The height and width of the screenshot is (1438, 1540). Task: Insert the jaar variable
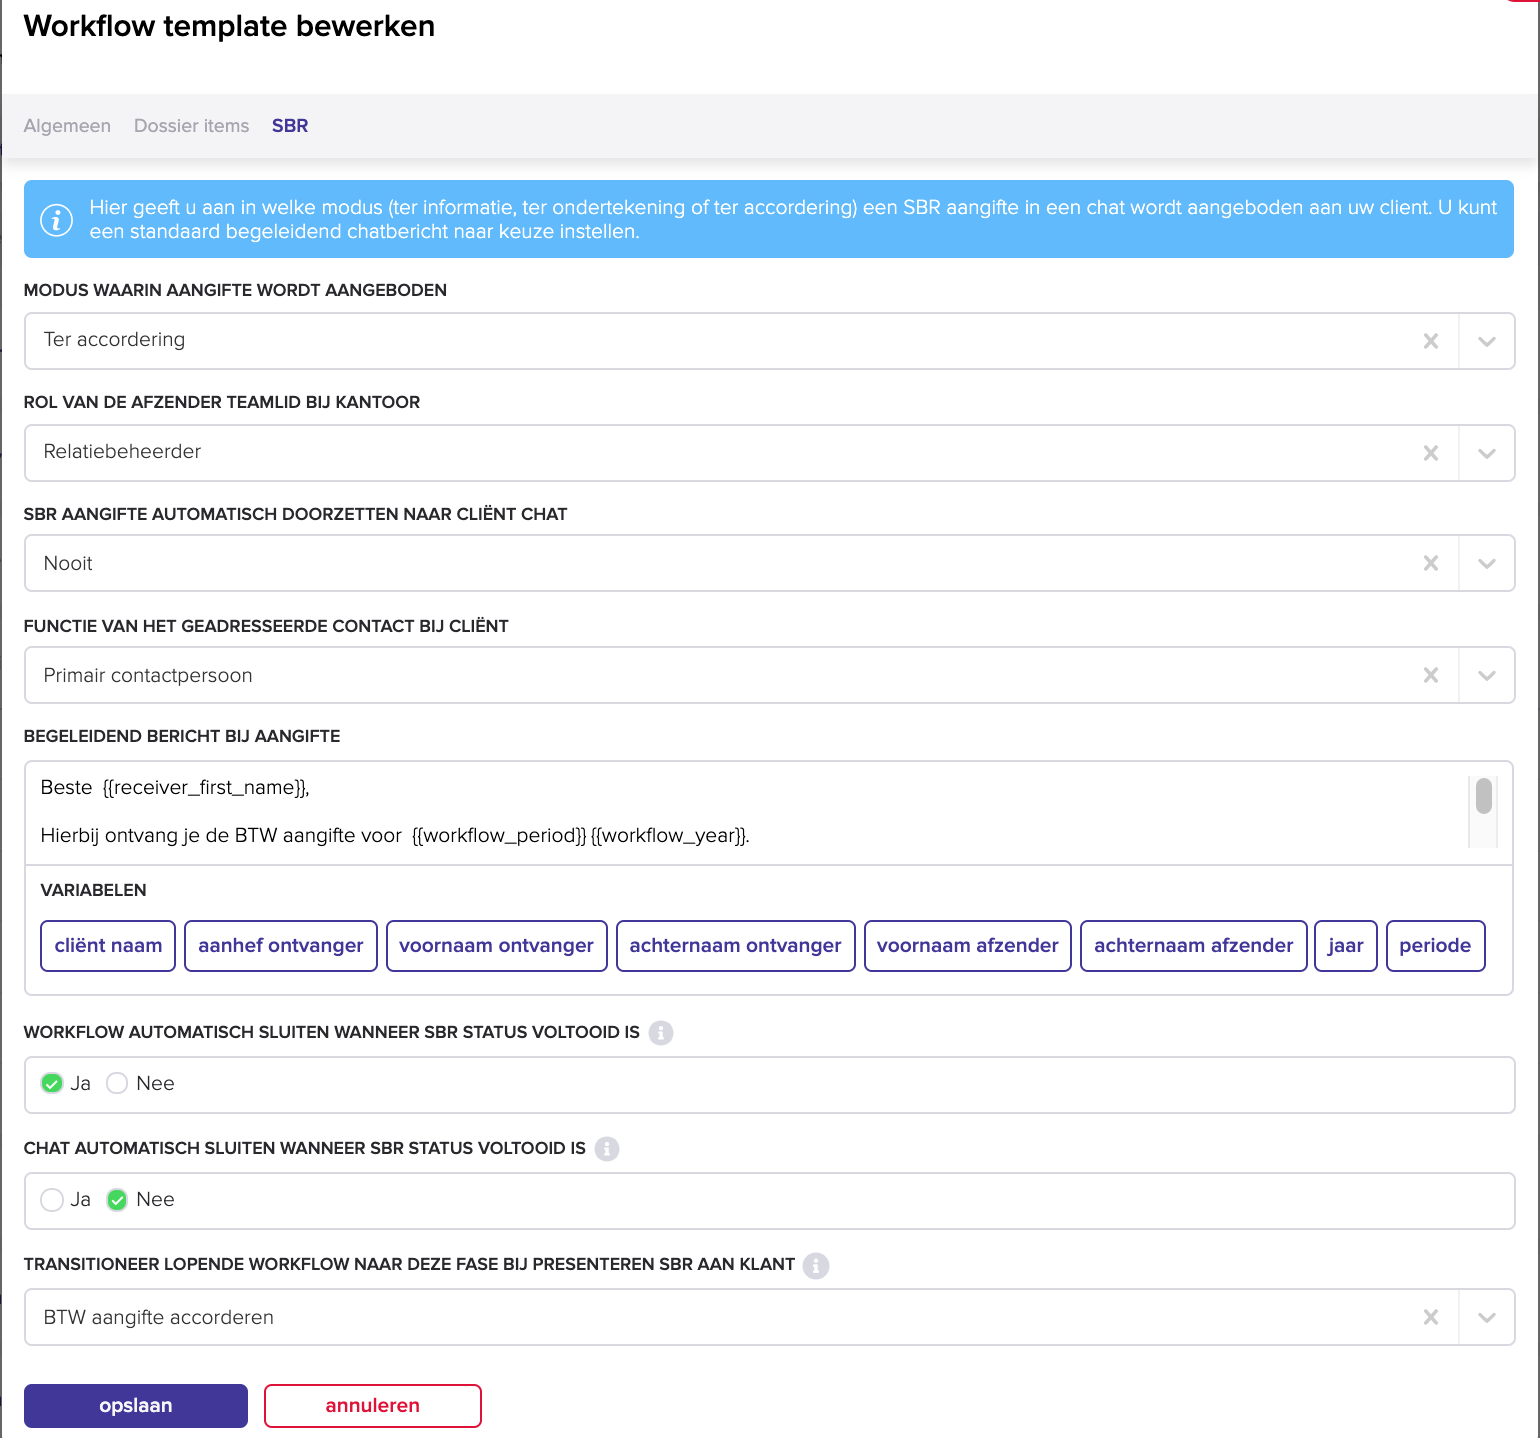(x=1346, y=946)
